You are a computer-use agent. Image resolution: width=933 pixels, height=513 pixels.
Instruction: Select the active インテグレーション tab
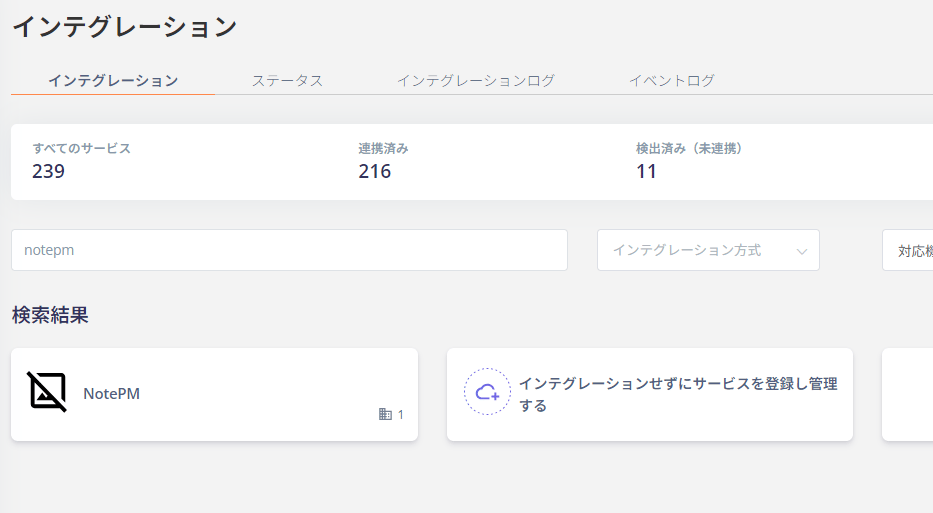[x=113, y=80]
